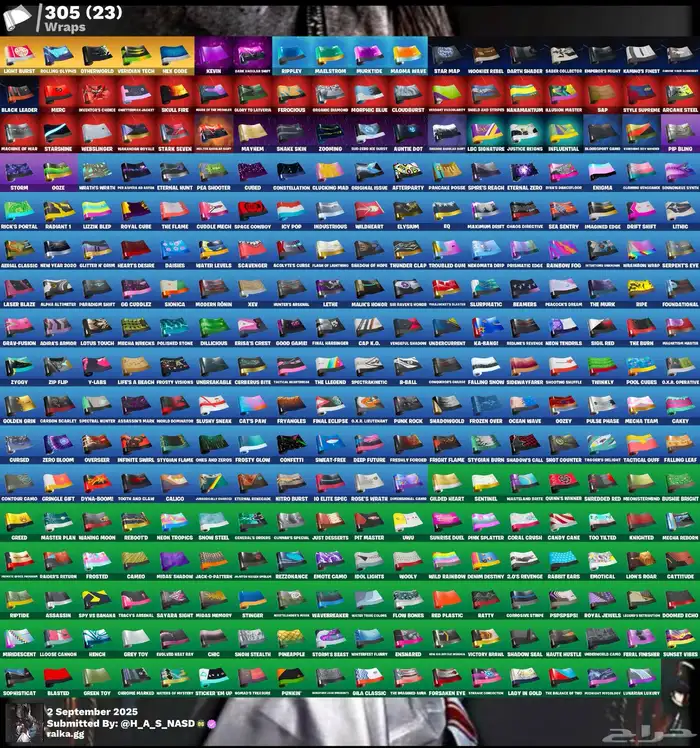Select the Ripe banana wrap
This screenshot has height=748, width=700.
tap(641, 289)
